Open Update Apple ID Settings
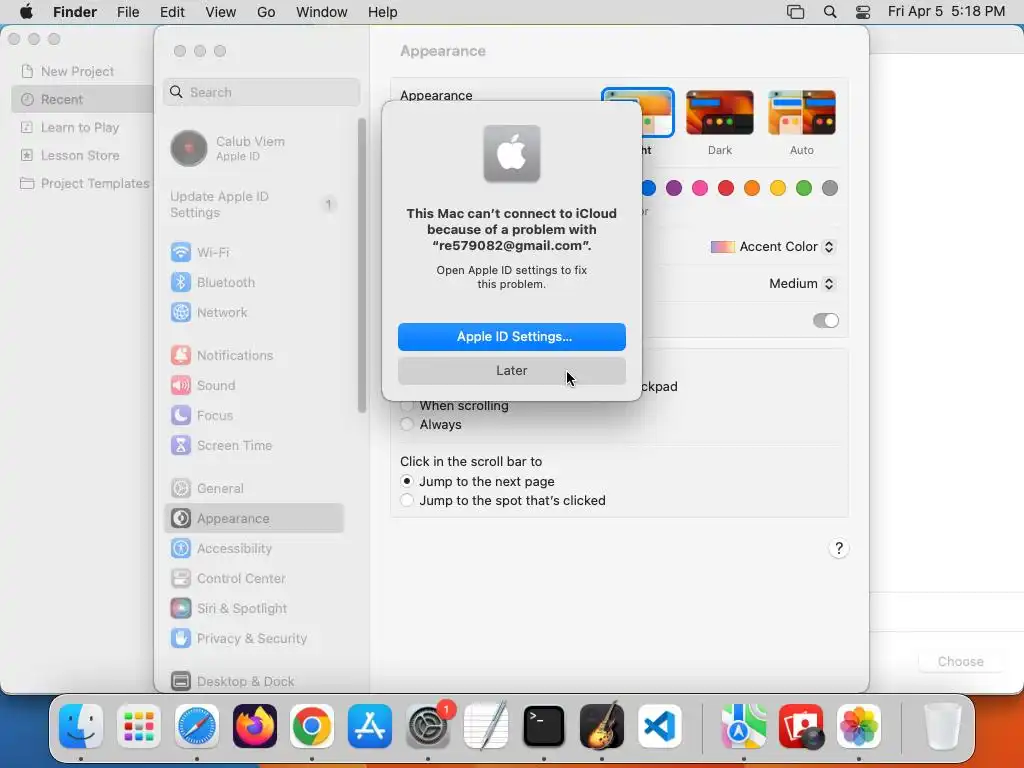This screenshot has width=1024, height=768. click(x=254, y=204)
